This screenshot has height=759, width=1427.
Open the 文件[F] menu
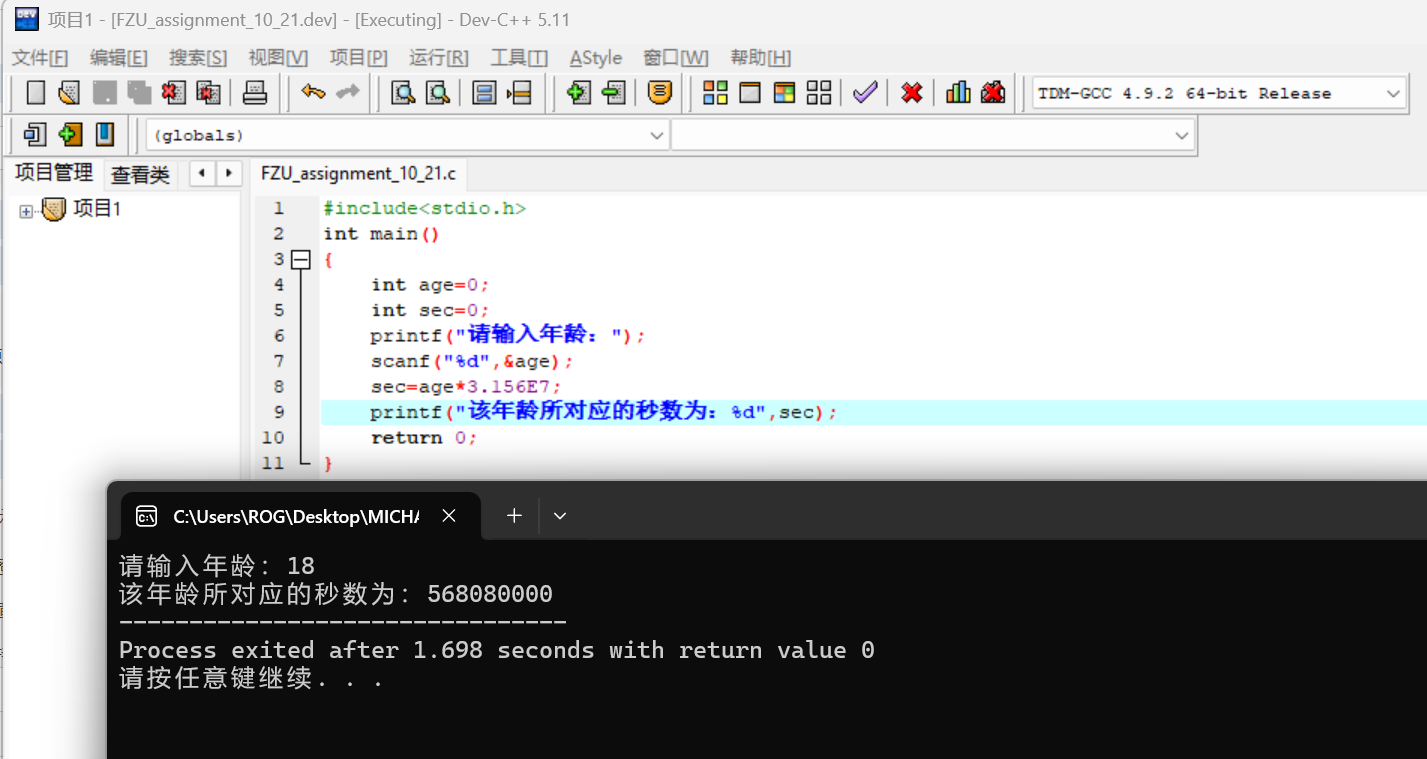(x=40, y=58)
